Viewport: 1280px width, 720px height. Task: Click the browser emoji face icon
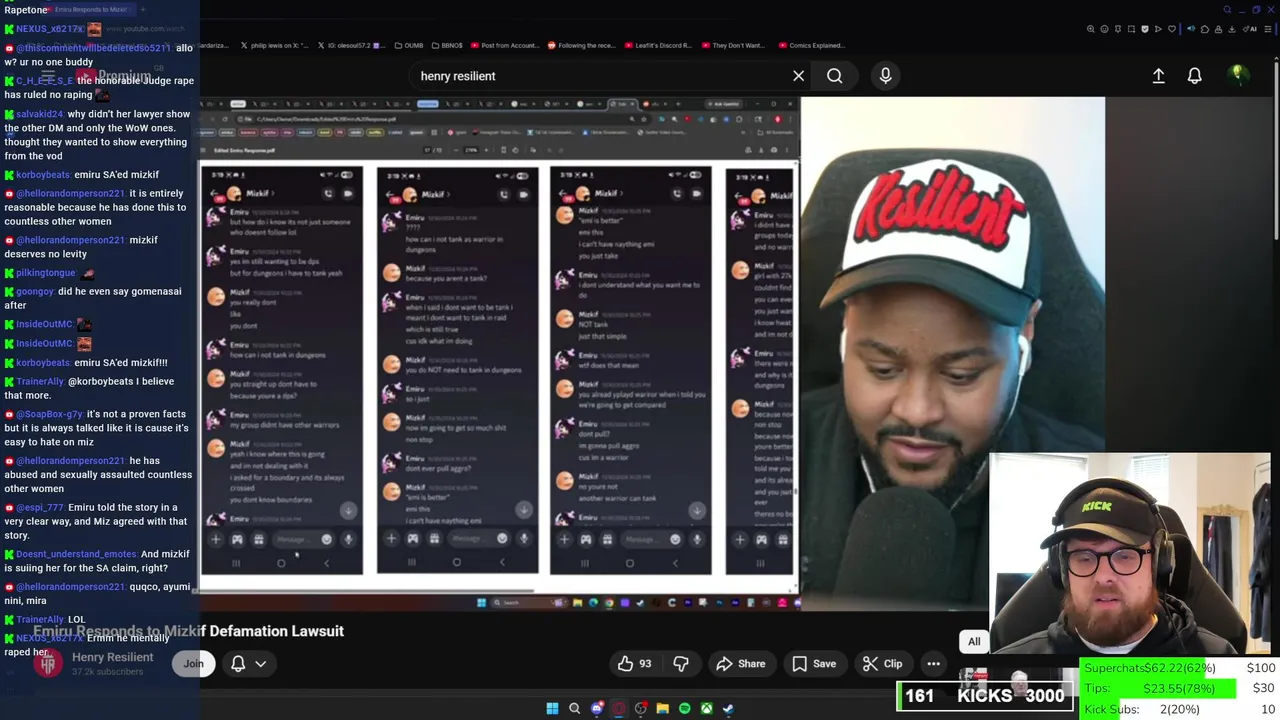click(x=1104, y=29)
